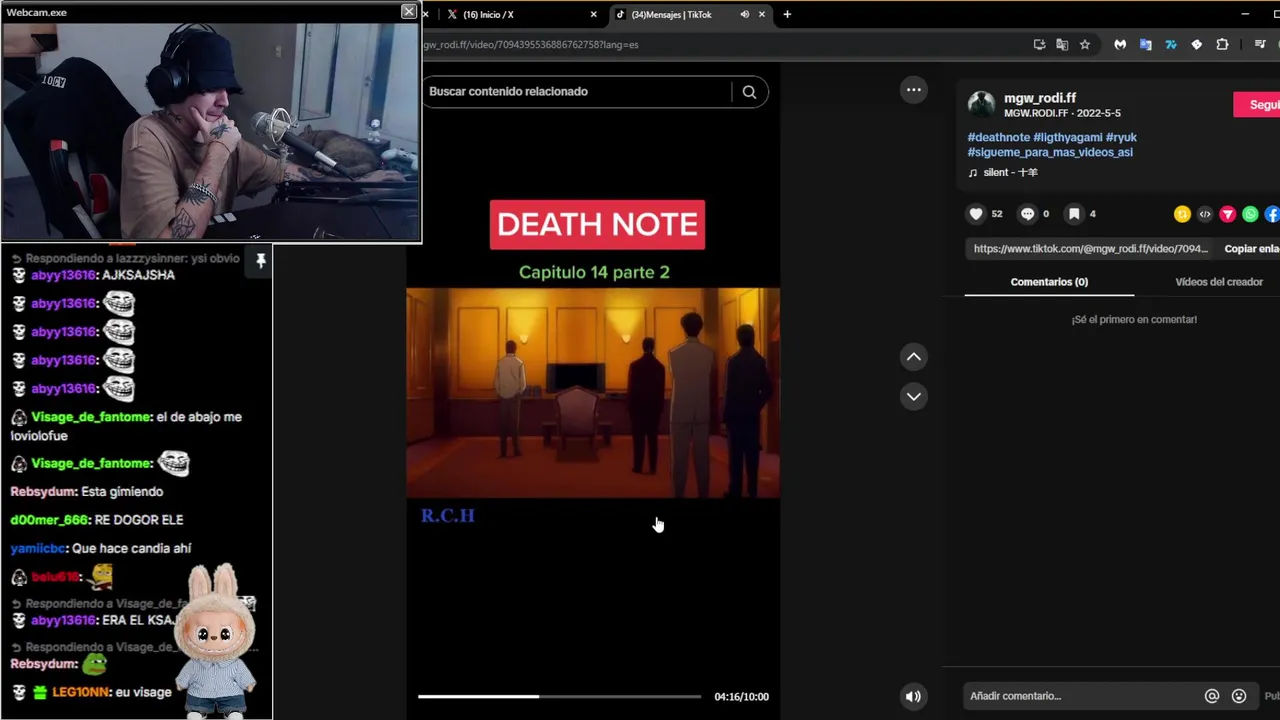The height and width of the screenshot is (720, 1280).
Task: Click abyy13616 message 'AJKSAJSHA'
Action: 93,275
